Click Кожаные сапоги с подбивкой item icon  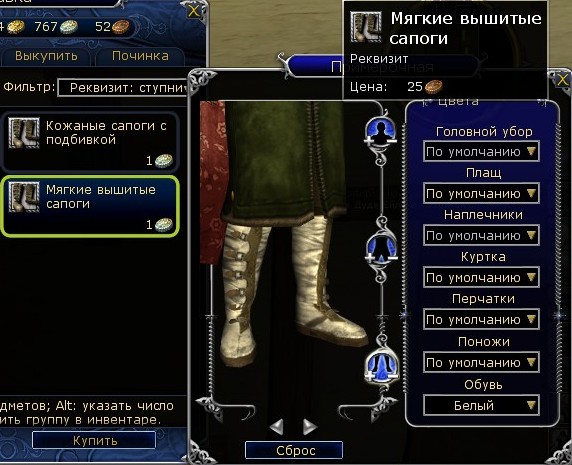[x=24, y=133]
